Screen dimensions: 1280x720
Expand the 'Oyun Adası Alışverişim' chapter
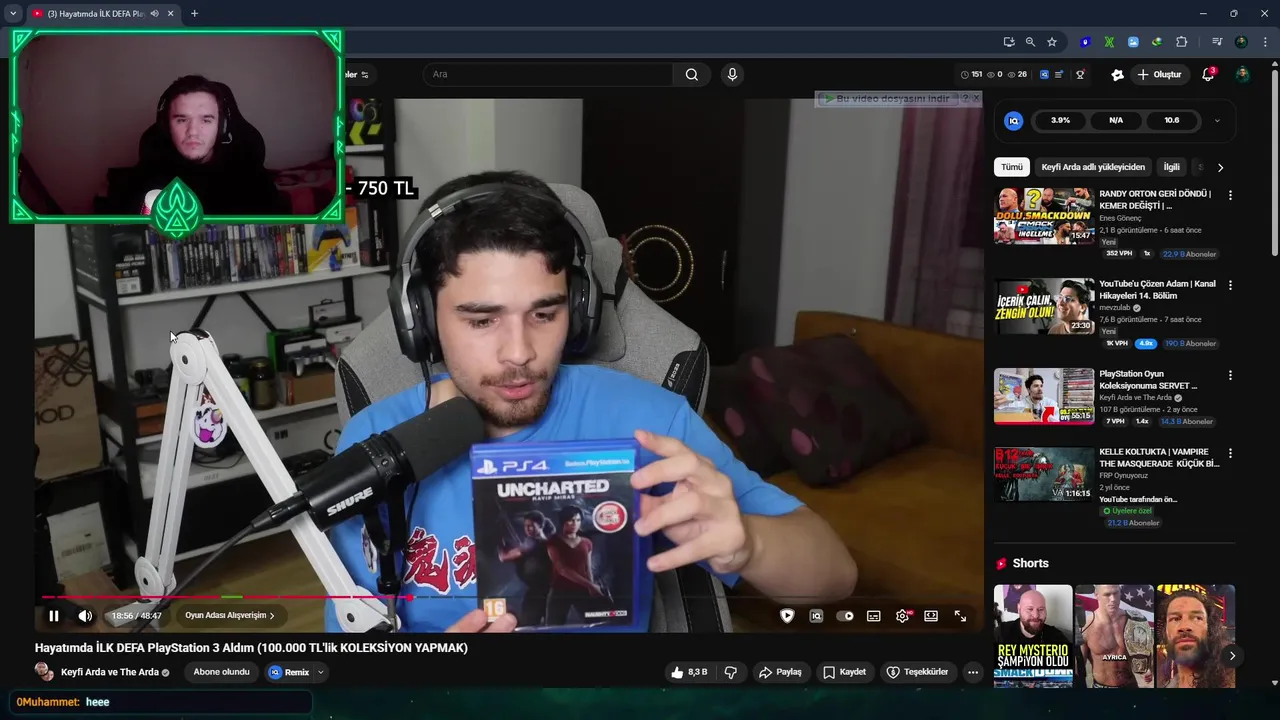230,616
